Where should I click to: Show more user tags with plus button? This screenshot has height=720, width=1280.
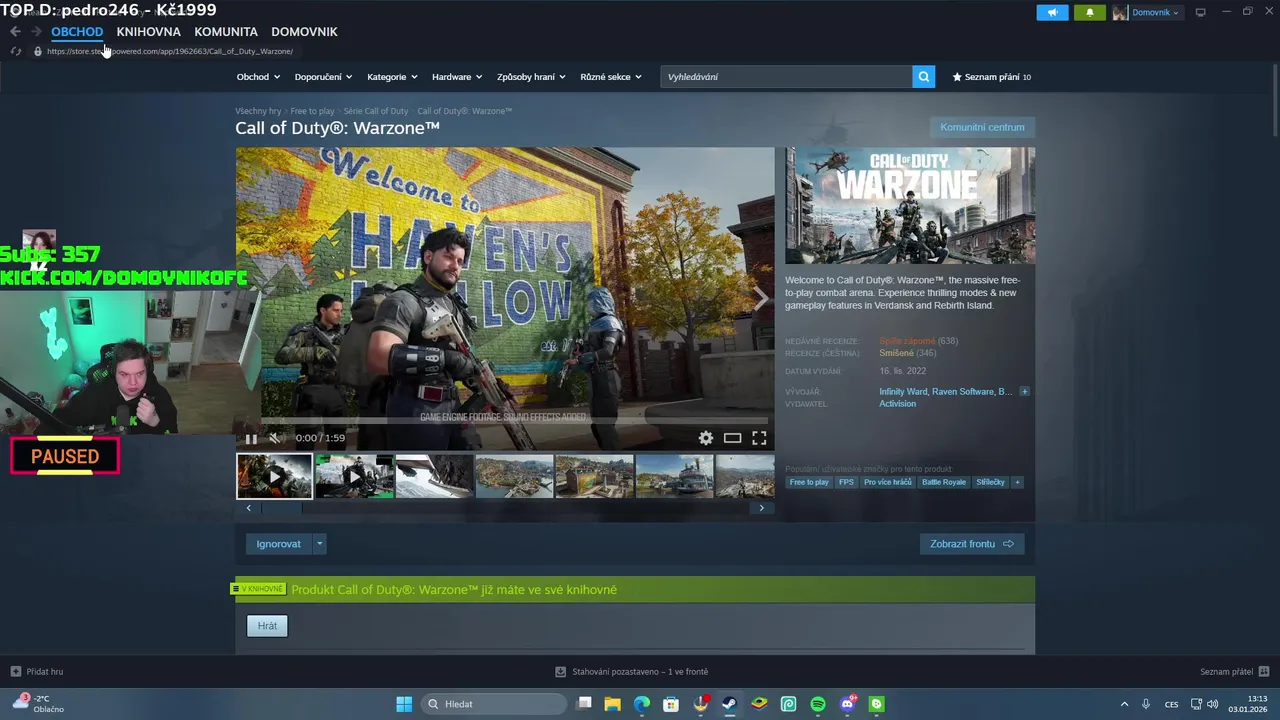point(1017,482)
